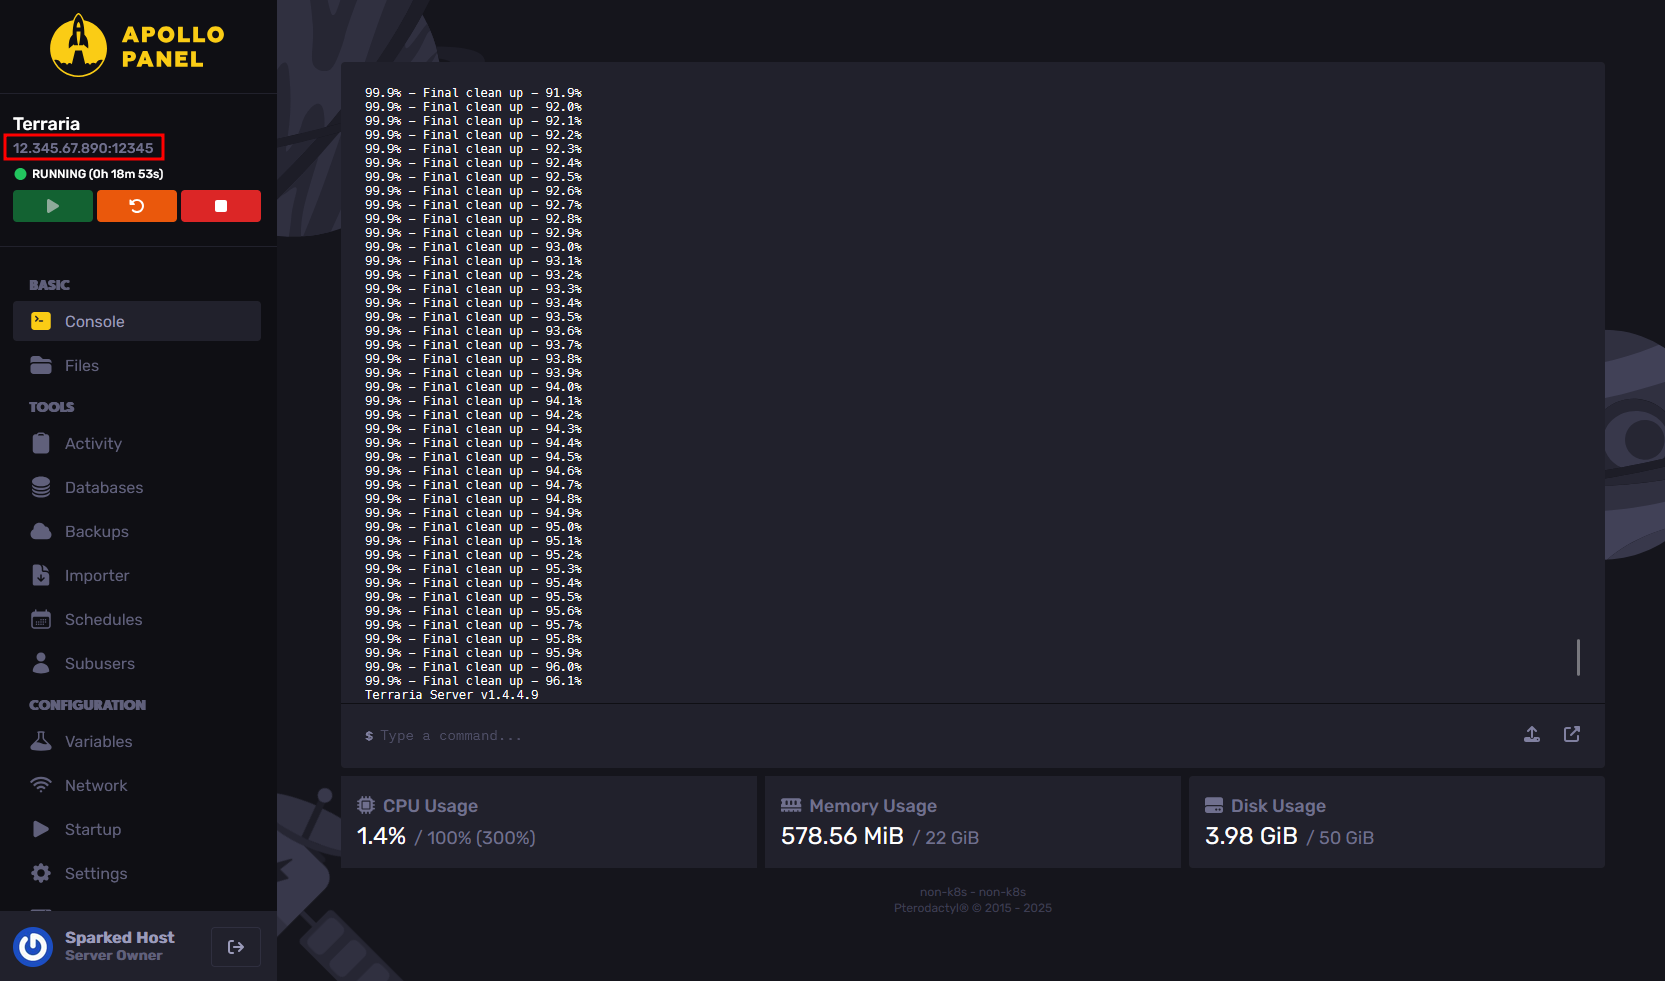
Task: Click the Databases stack icon
Action: point(41,487)
